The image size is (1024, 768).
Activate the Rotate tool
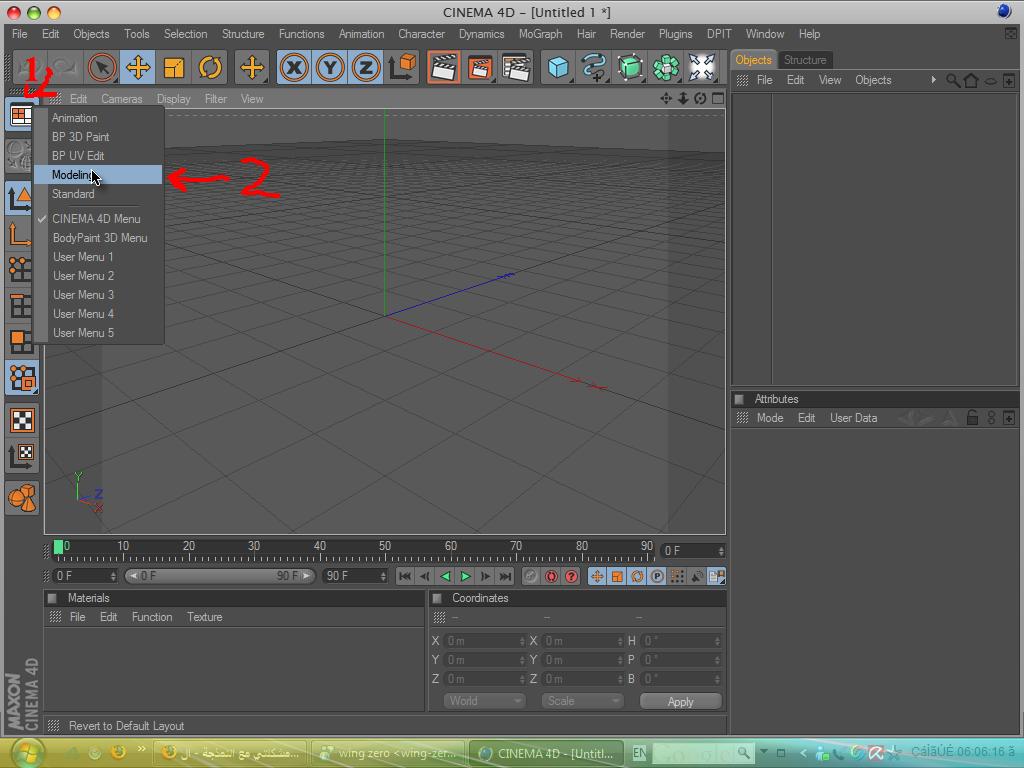210,67
